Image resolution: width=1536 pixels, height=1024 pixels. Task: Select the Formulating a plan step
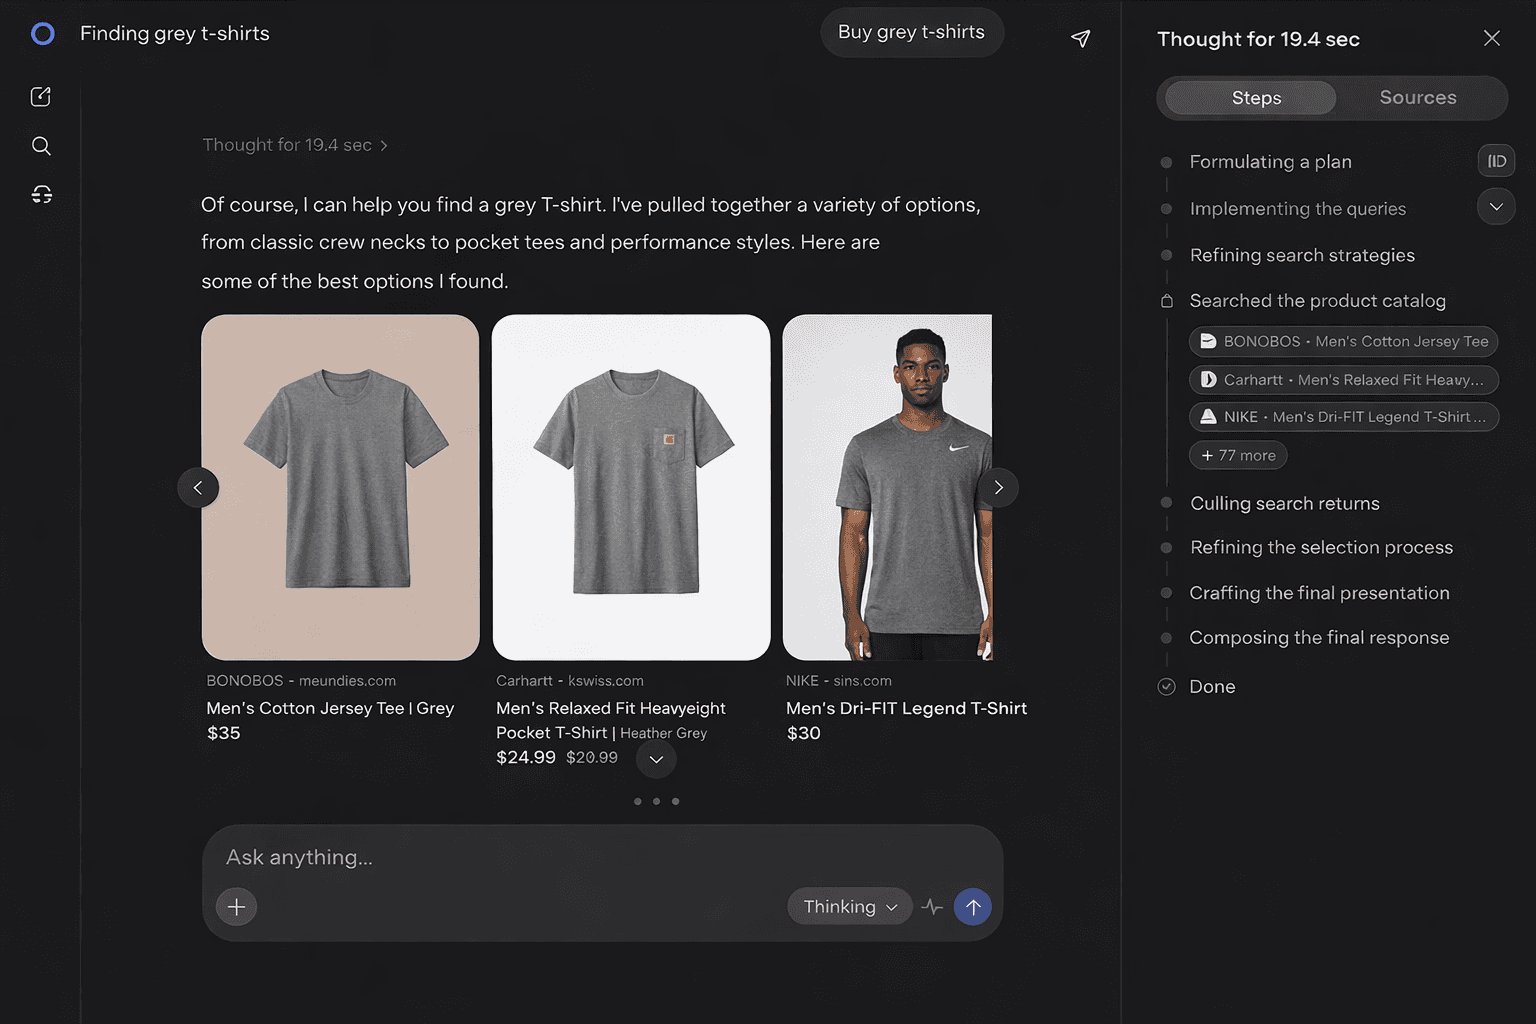pyautogui.click(x=1270, y=162)
